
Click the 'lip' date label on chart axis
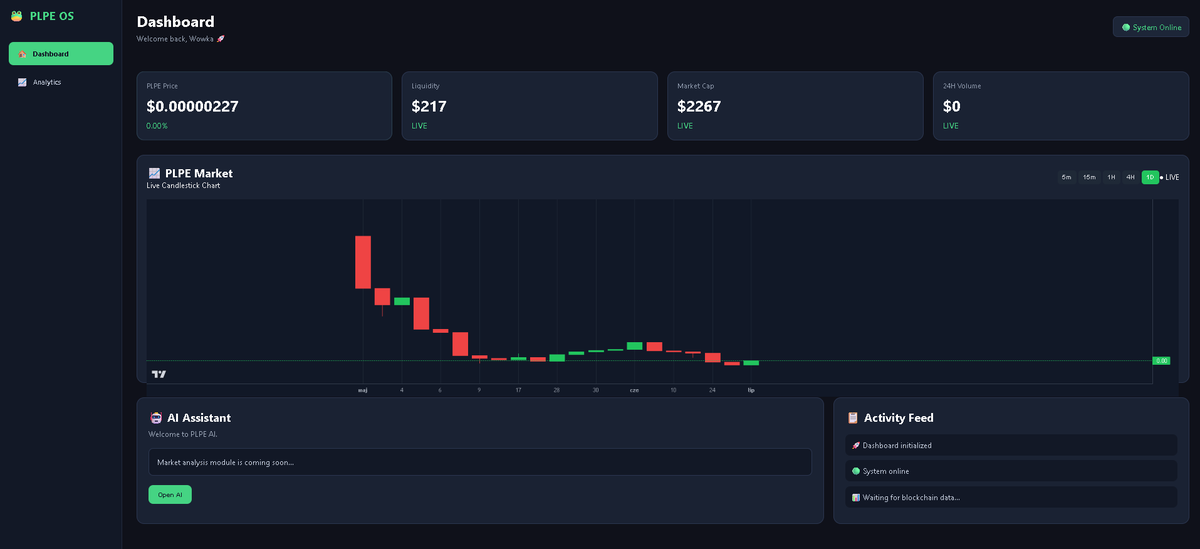pos(751,390)
